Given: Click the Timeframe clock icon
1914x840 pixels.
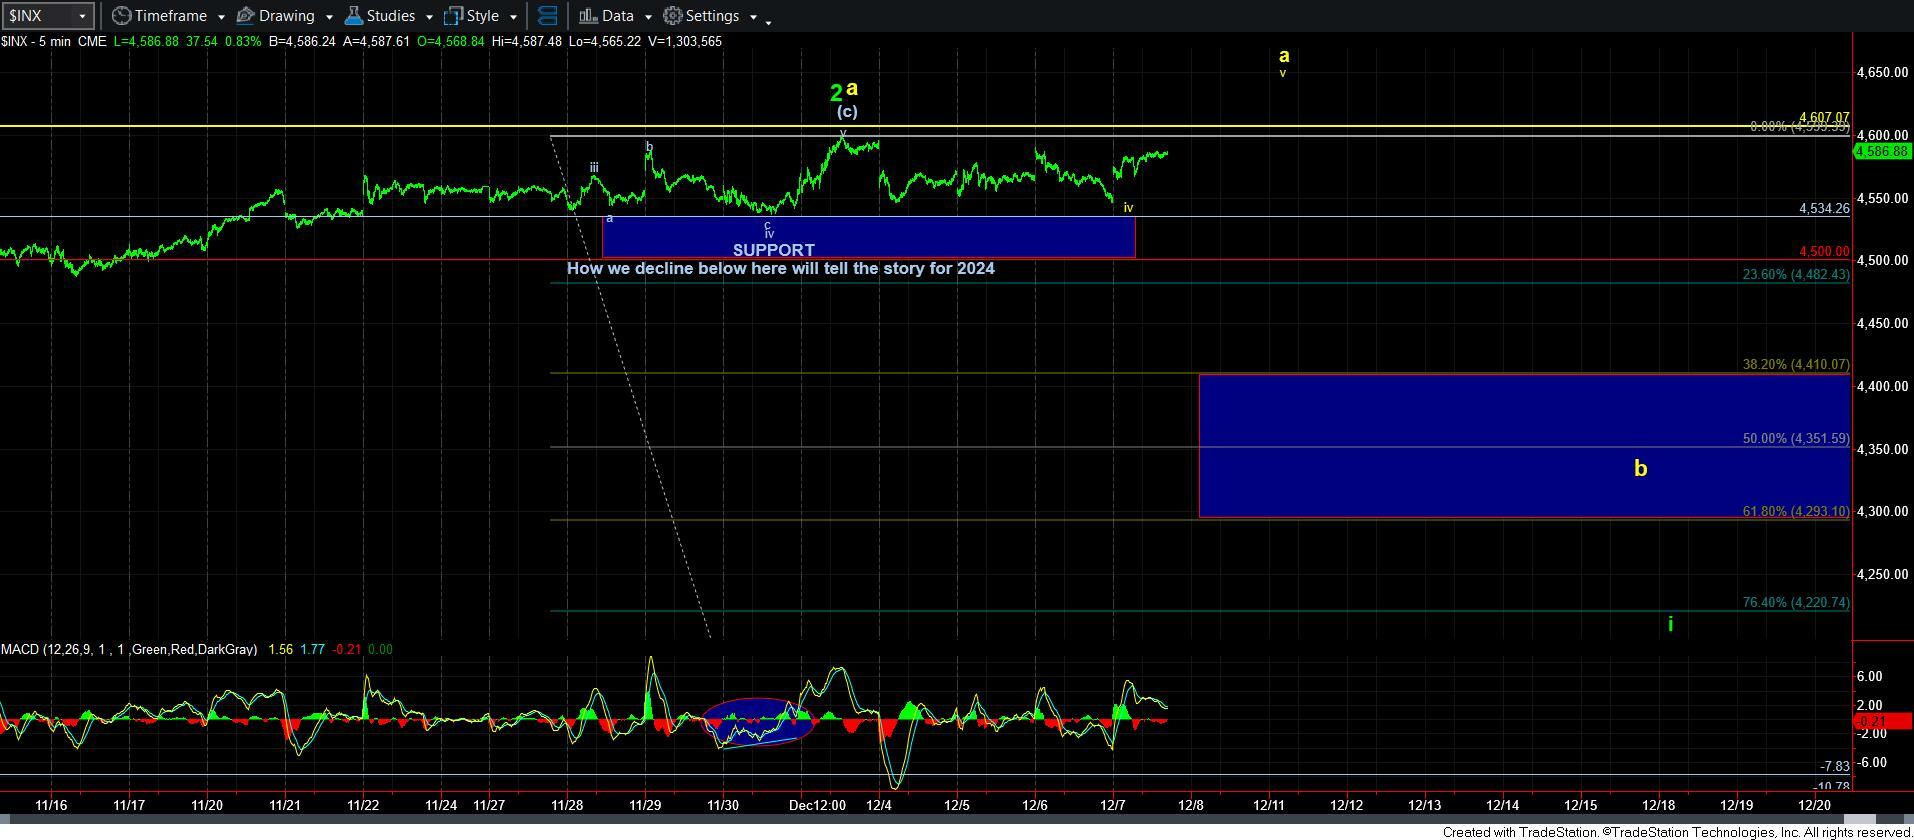Looking at the screenshot, I should 121,16.
